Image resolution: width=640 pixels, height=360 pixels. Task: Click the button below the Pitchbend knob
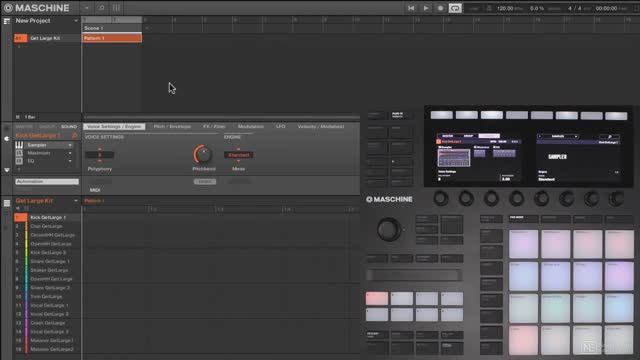tap(204, 181)
